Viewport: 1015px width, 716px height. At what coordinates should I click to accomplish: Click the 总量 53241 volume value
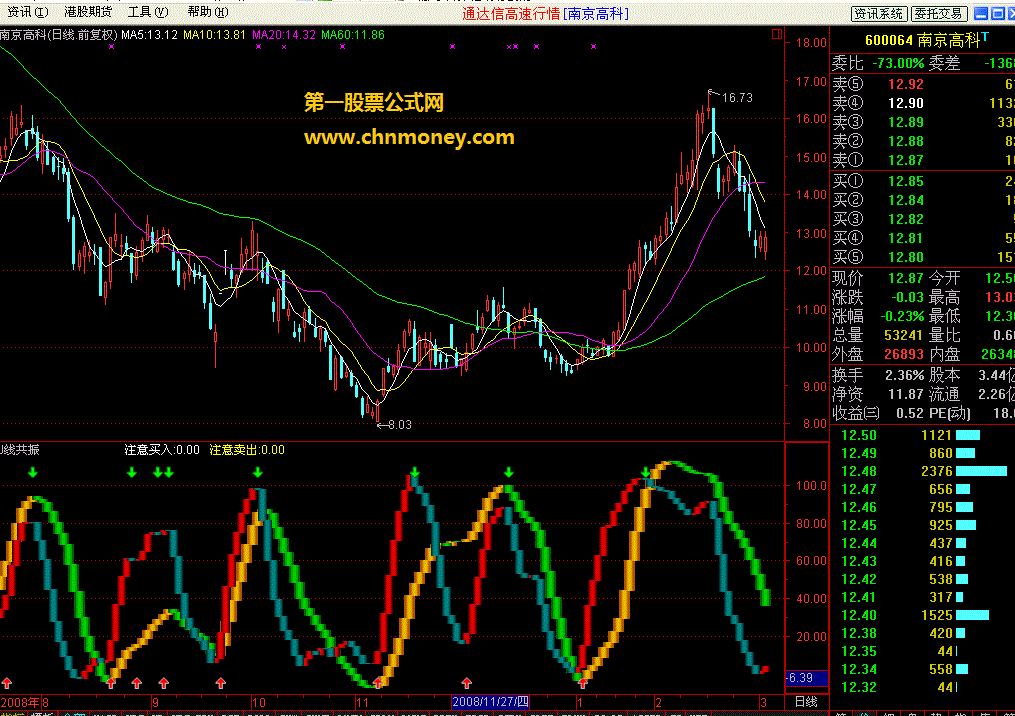(904, 335)
